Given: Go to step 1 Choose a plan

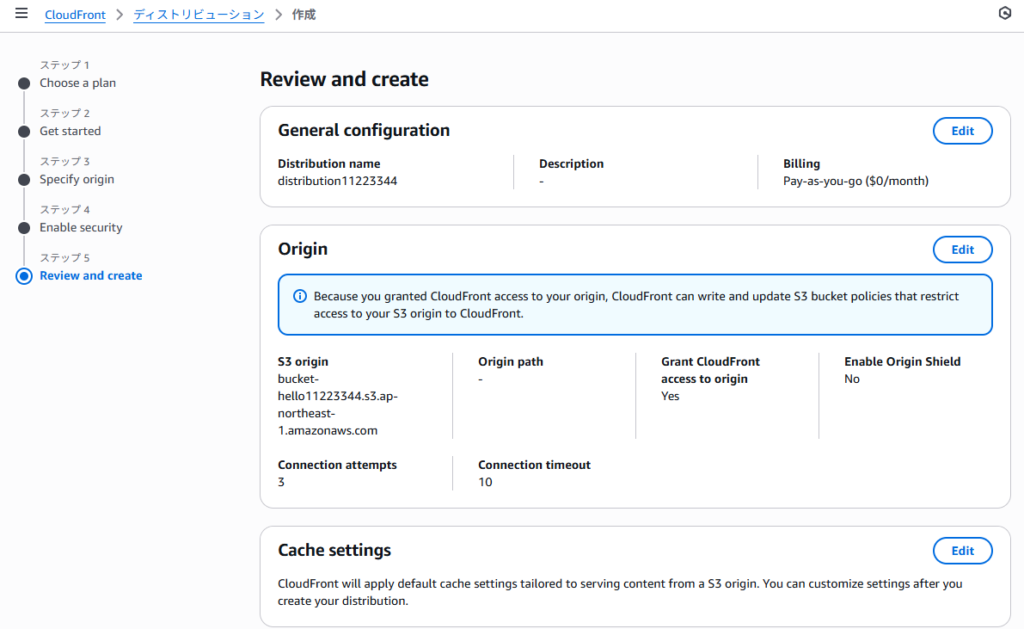Looking at the screenshot, I should [78, 83].
